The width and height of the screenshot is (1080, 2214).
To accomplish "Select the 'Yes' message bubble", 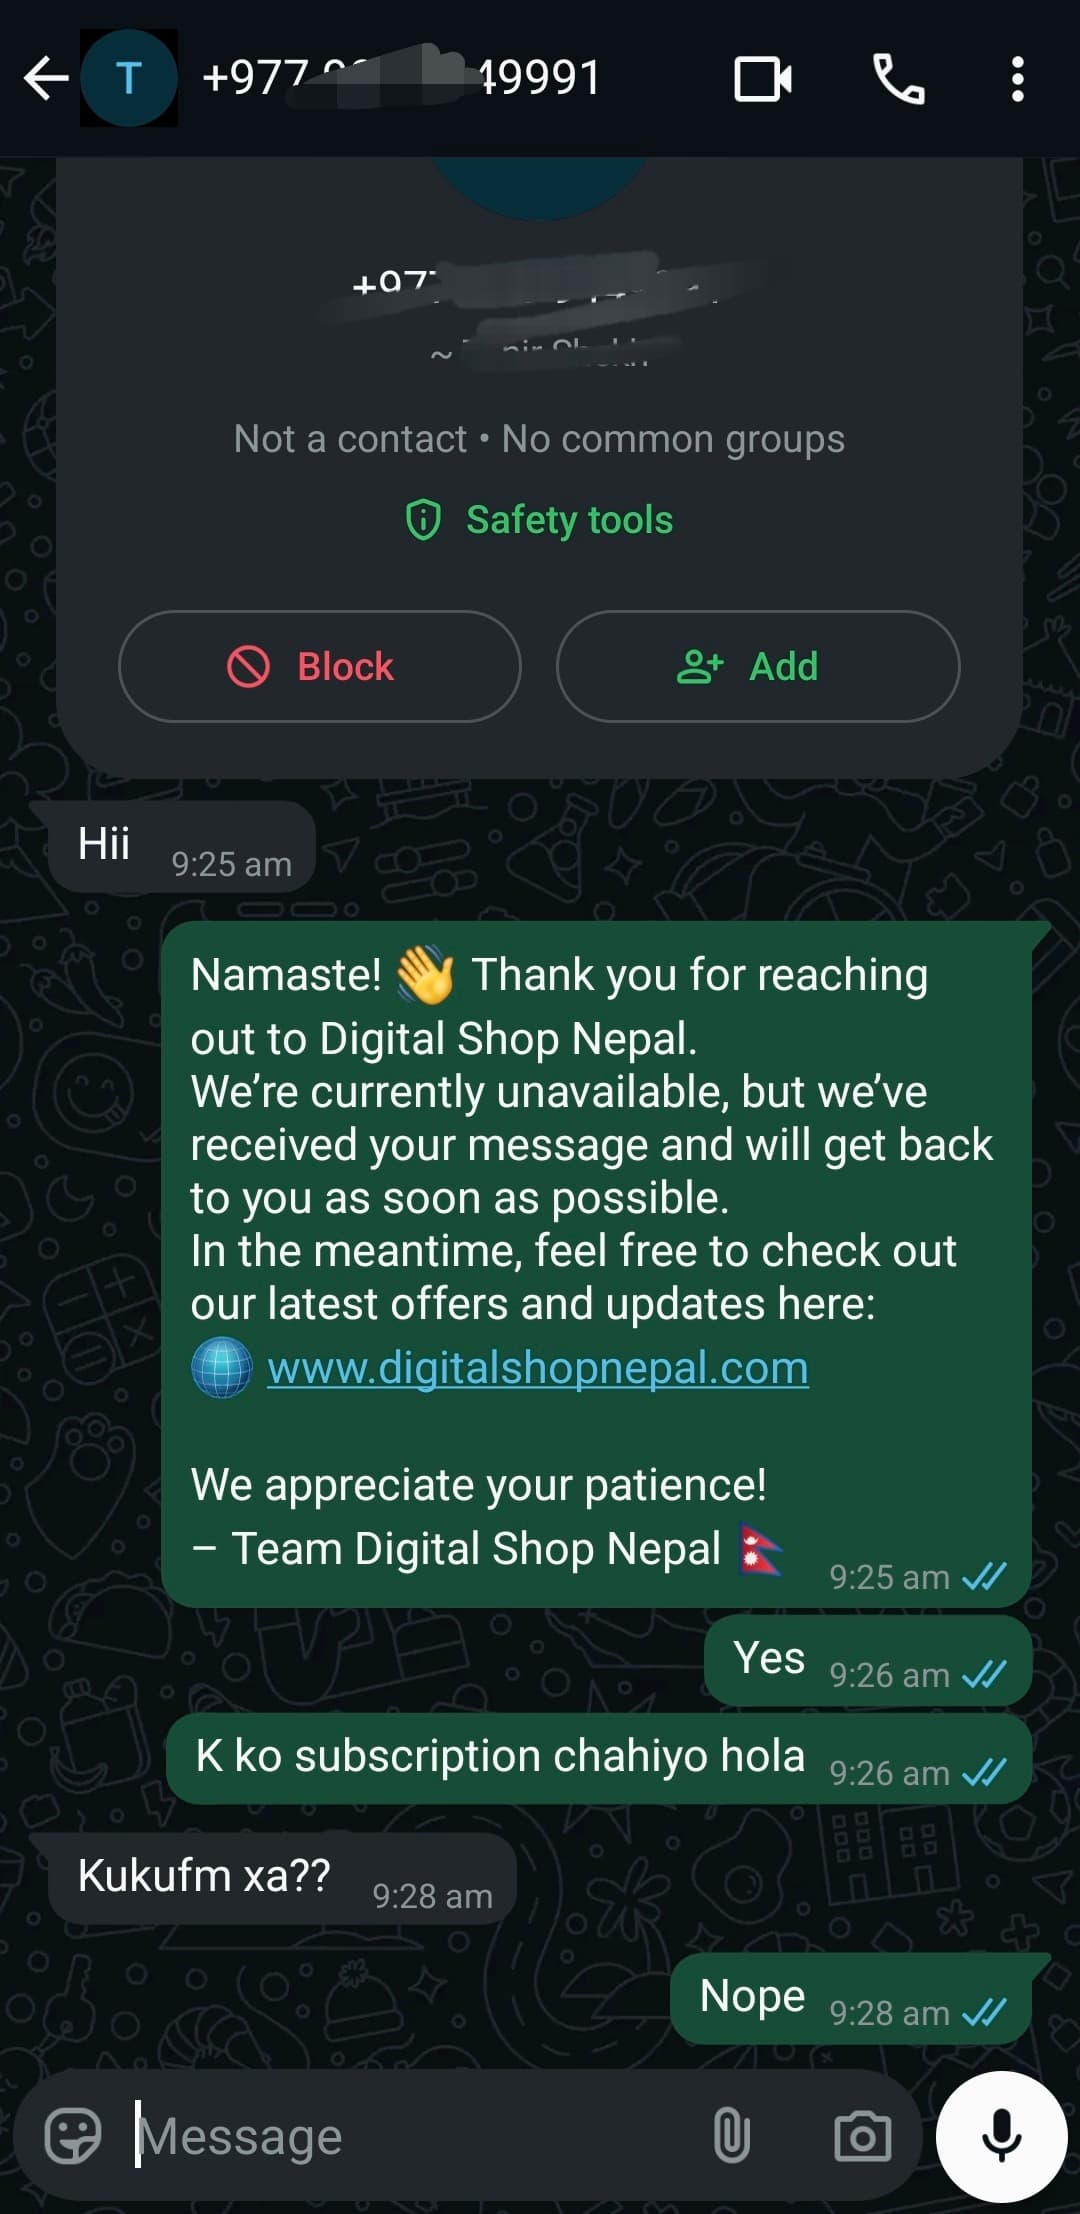I will (x=868, y=1660).
